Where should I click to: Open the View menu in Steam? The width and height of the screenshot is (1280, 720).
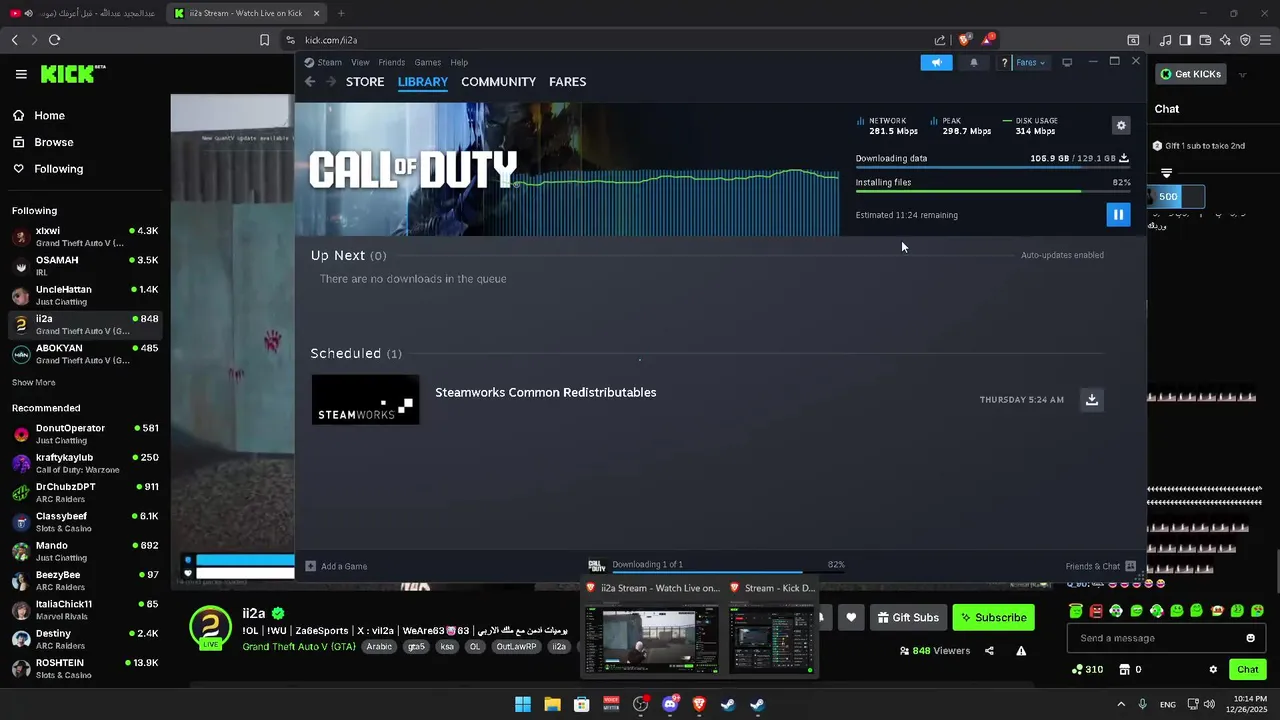point(360,62)
